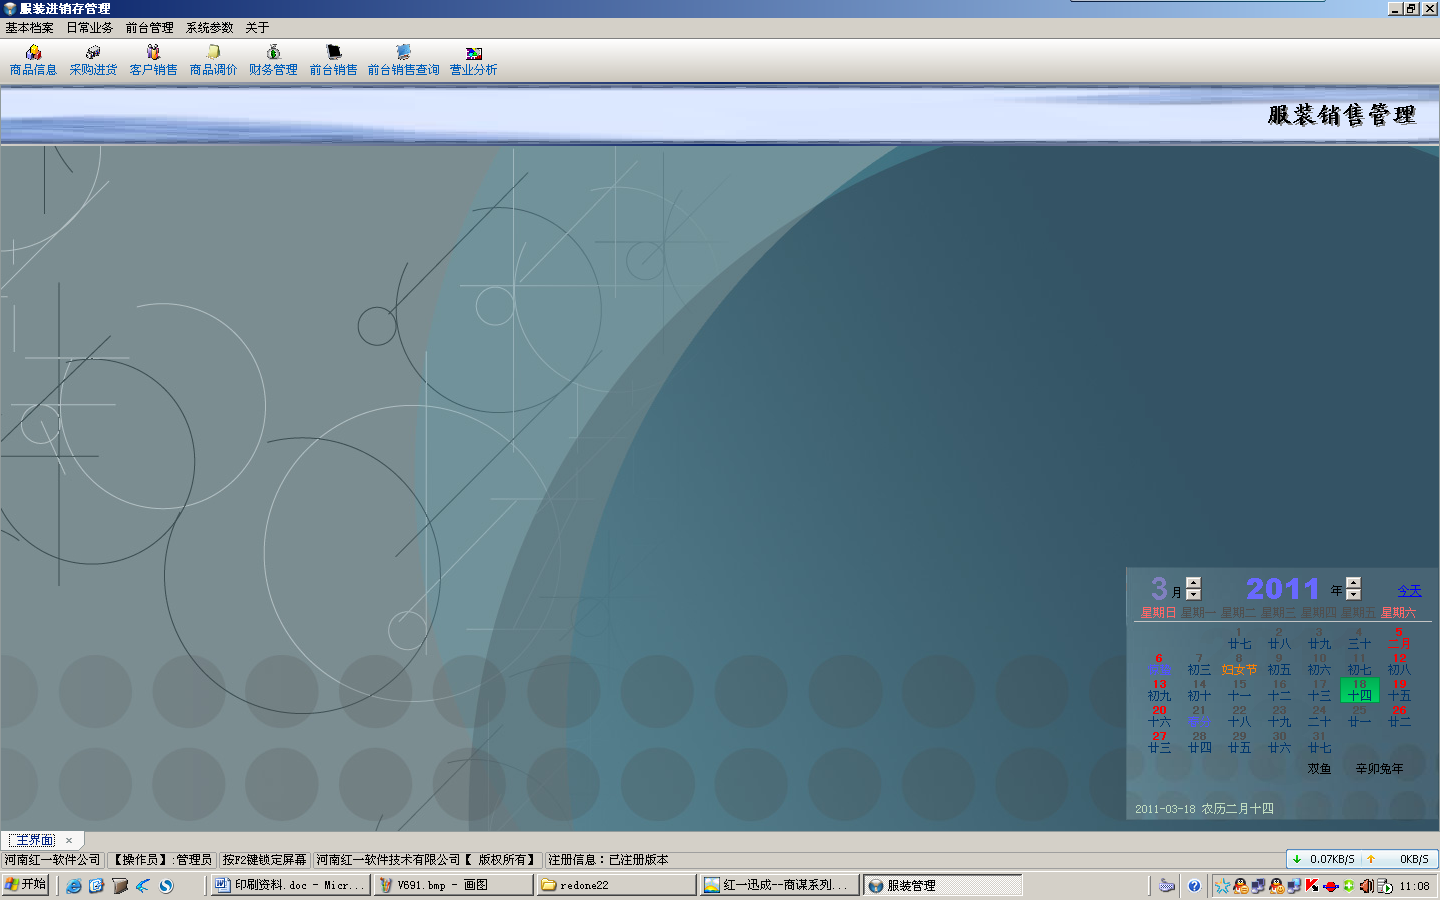Open 商品信息 product info toolbar icon
Image resolution: width=1440 pixels, height=900 pixels.
(33, 60)
